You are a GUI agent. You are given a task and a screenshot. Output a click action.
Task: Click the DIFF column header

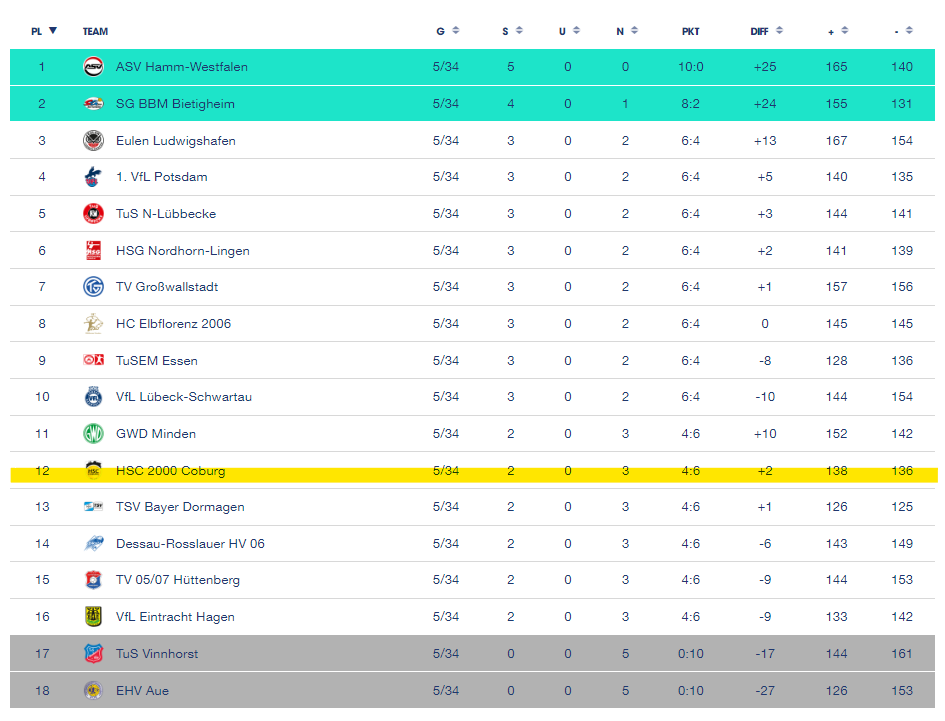pos(760,31)
